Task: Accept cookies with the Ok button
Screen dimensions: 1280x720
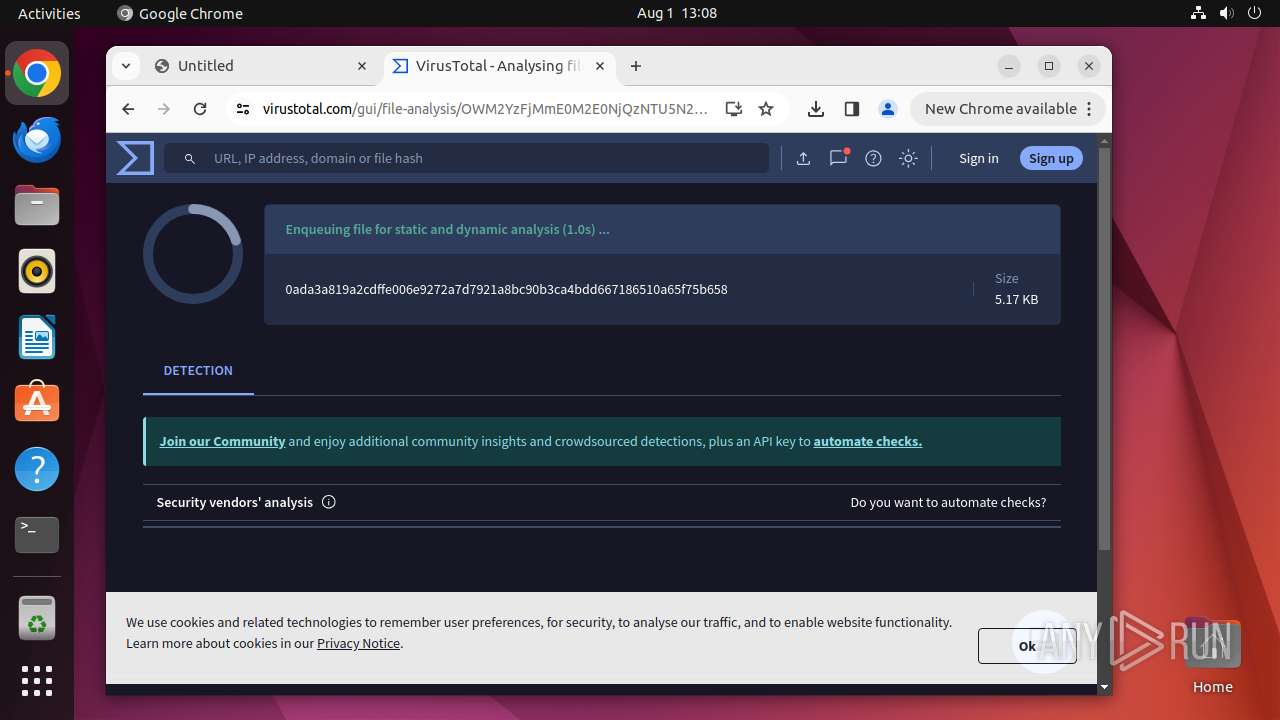Action: [x=1027, y=646]
